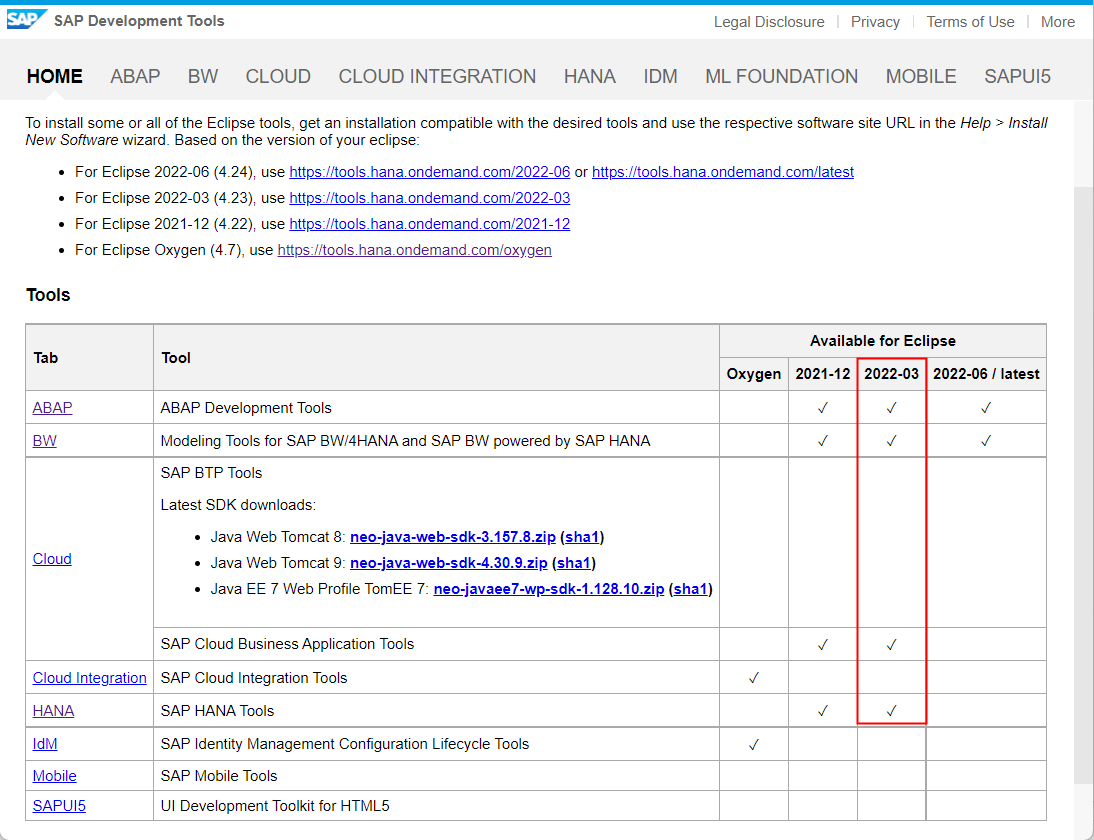Image resolution: width=1094 pixels, height=840 pixels.
Task: Open the IDM navigation tab
Action: point(660,76)
